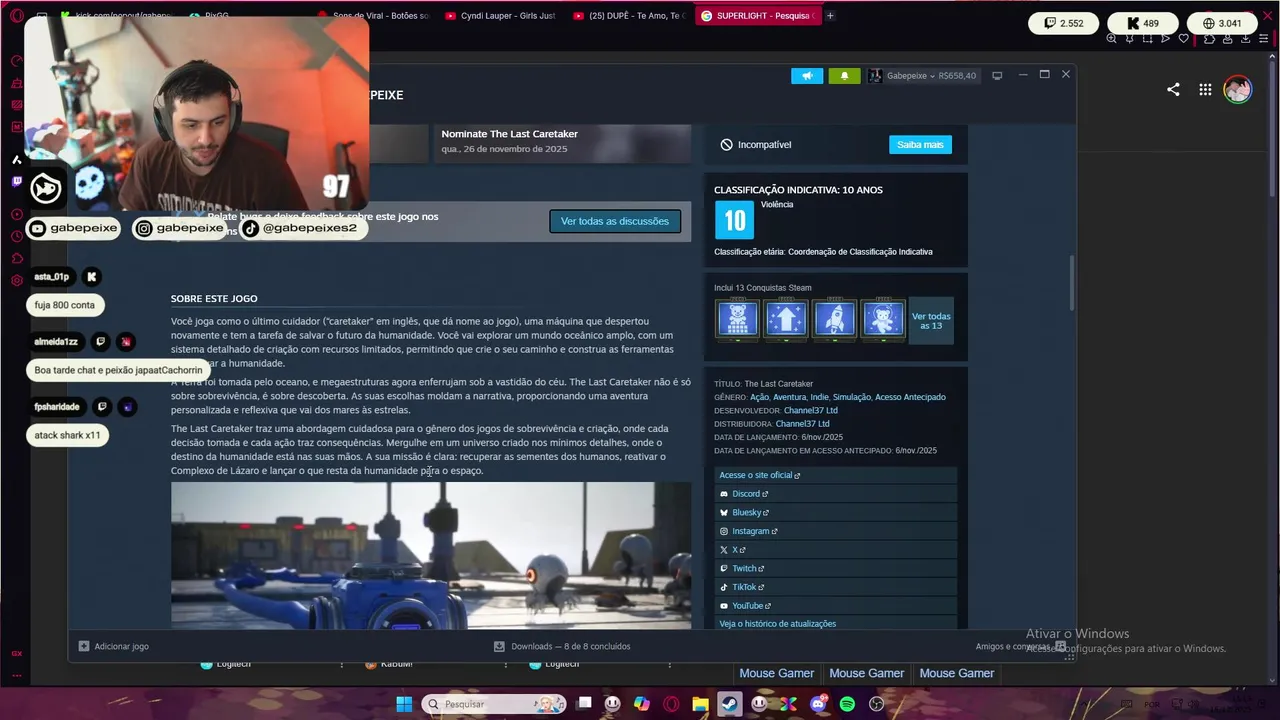1280x720 pixels.
Task: Open rocket achievement icon
Action: 834,319
